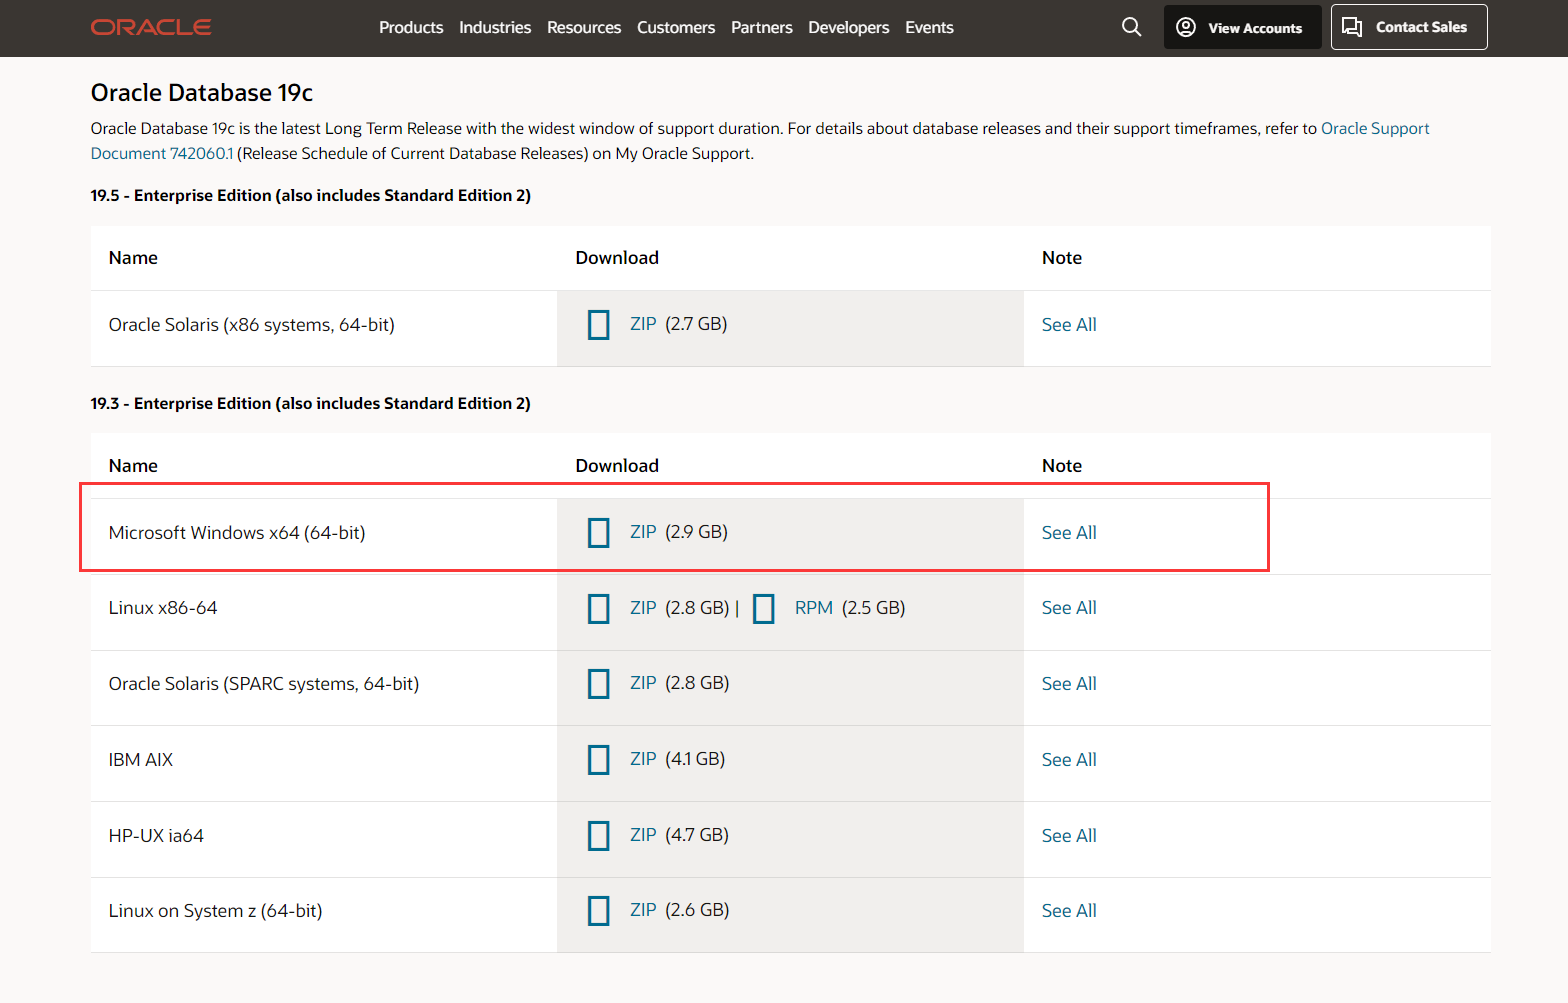Click download icon for Linux x86-64 RPM
The width and height of the screenshot is (1568, 1003).
coord(764,608)
